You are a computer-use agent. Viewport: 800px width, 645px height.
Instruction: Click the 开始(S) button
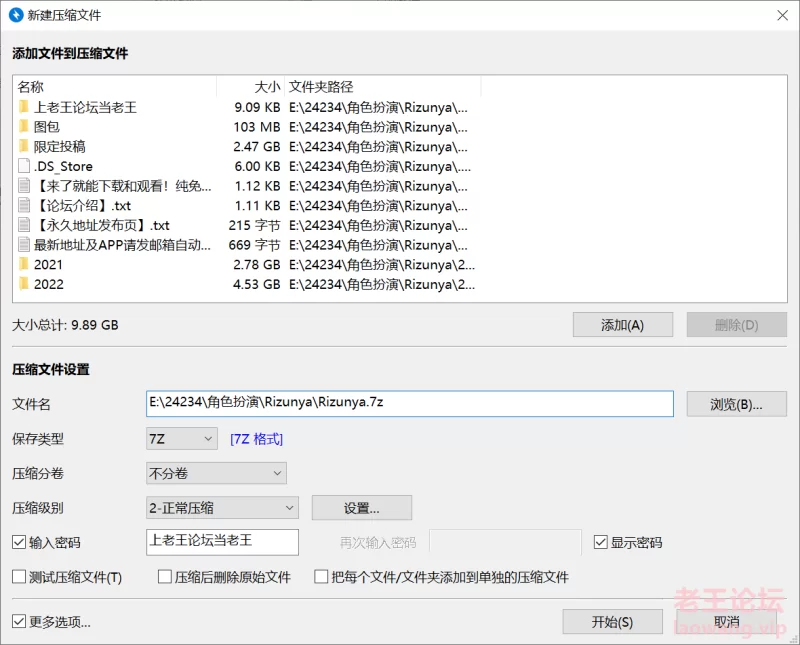612,622
